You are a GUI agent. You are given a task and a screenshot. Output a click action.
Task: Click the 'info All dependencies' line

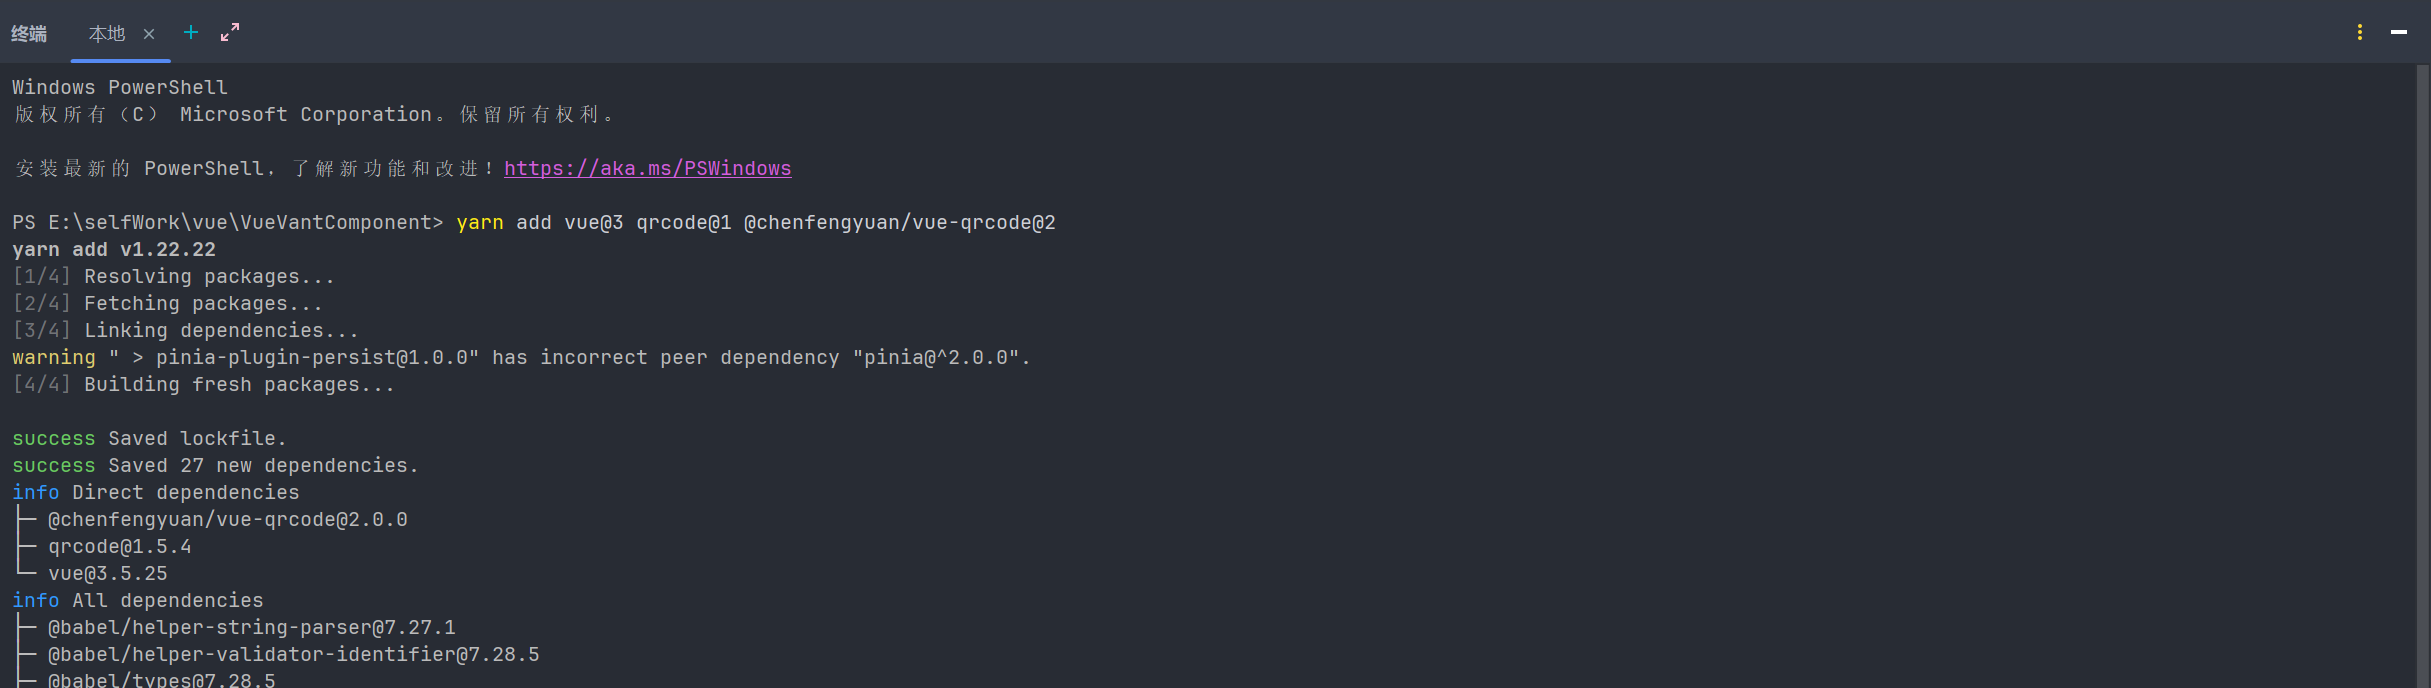[x=138, y=600]
